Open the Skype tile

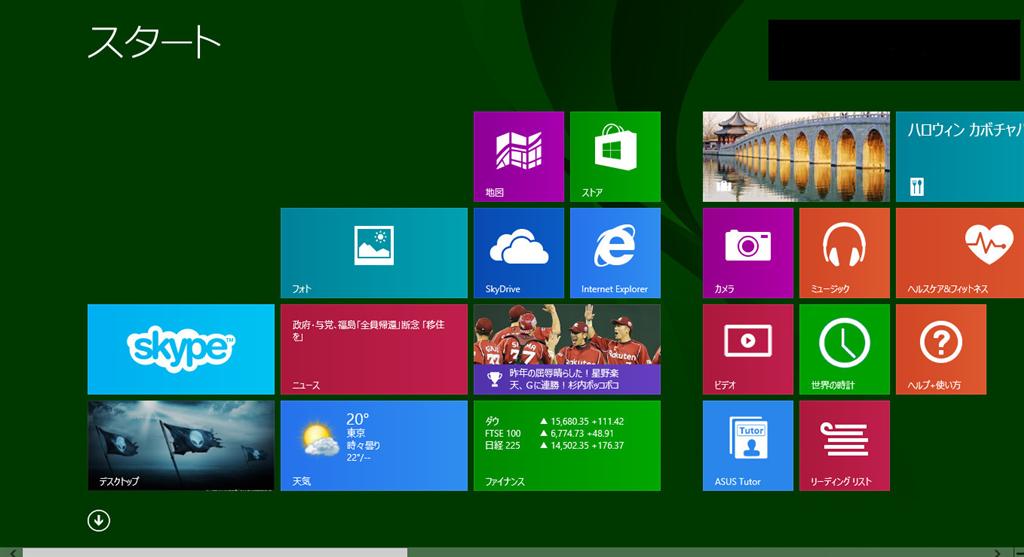coord(181,349)
